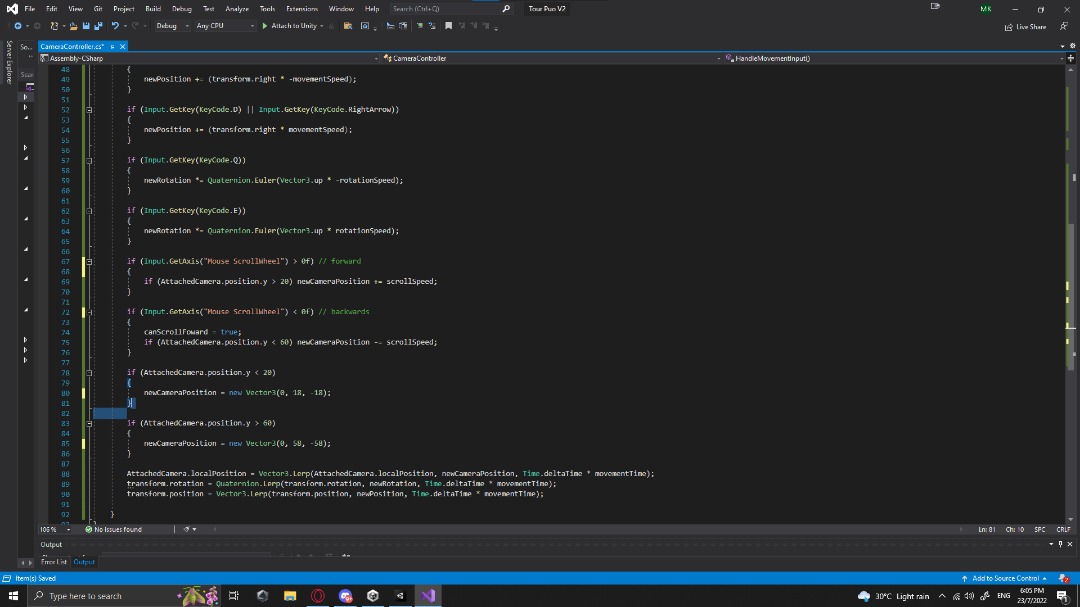1080x607 pixels.
Task: Click Add to Source Control button
Action: 1003,578
